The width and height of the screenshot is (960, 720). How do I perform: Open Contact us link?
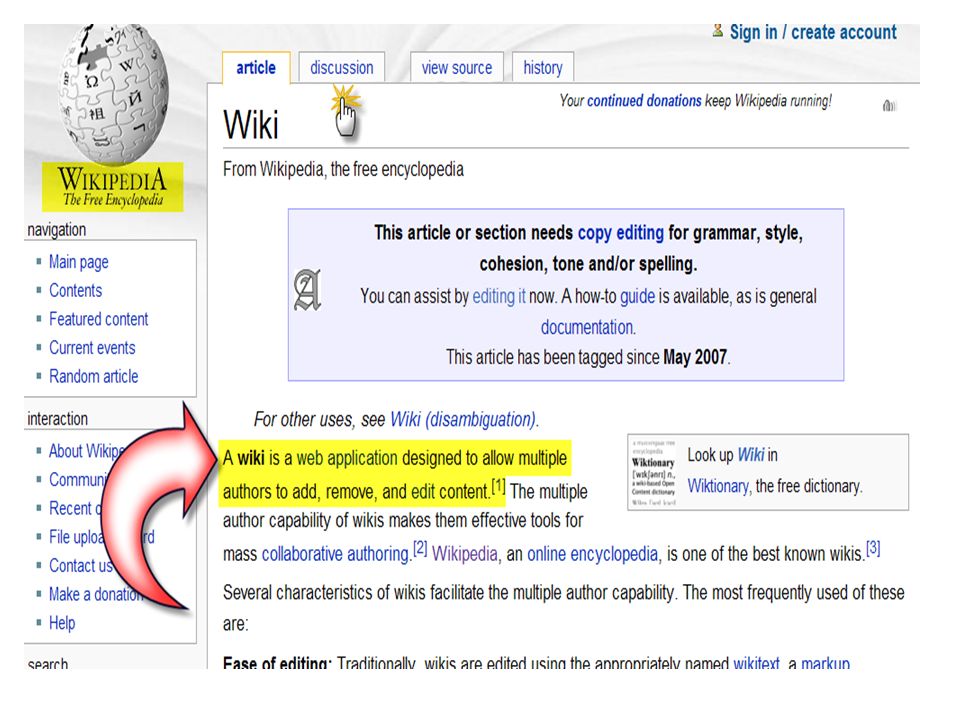click(x=81, y=565)
